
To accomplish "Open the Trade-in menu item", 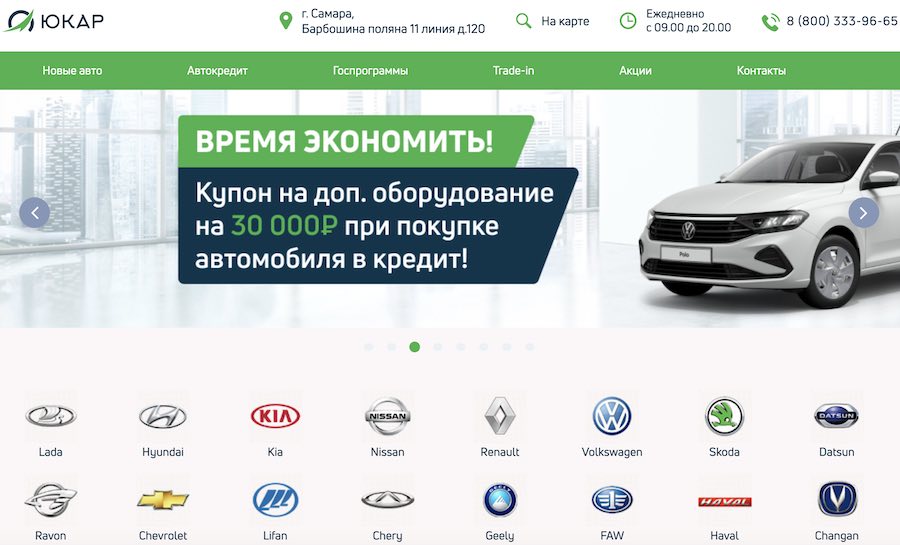I will coord(513,71).
